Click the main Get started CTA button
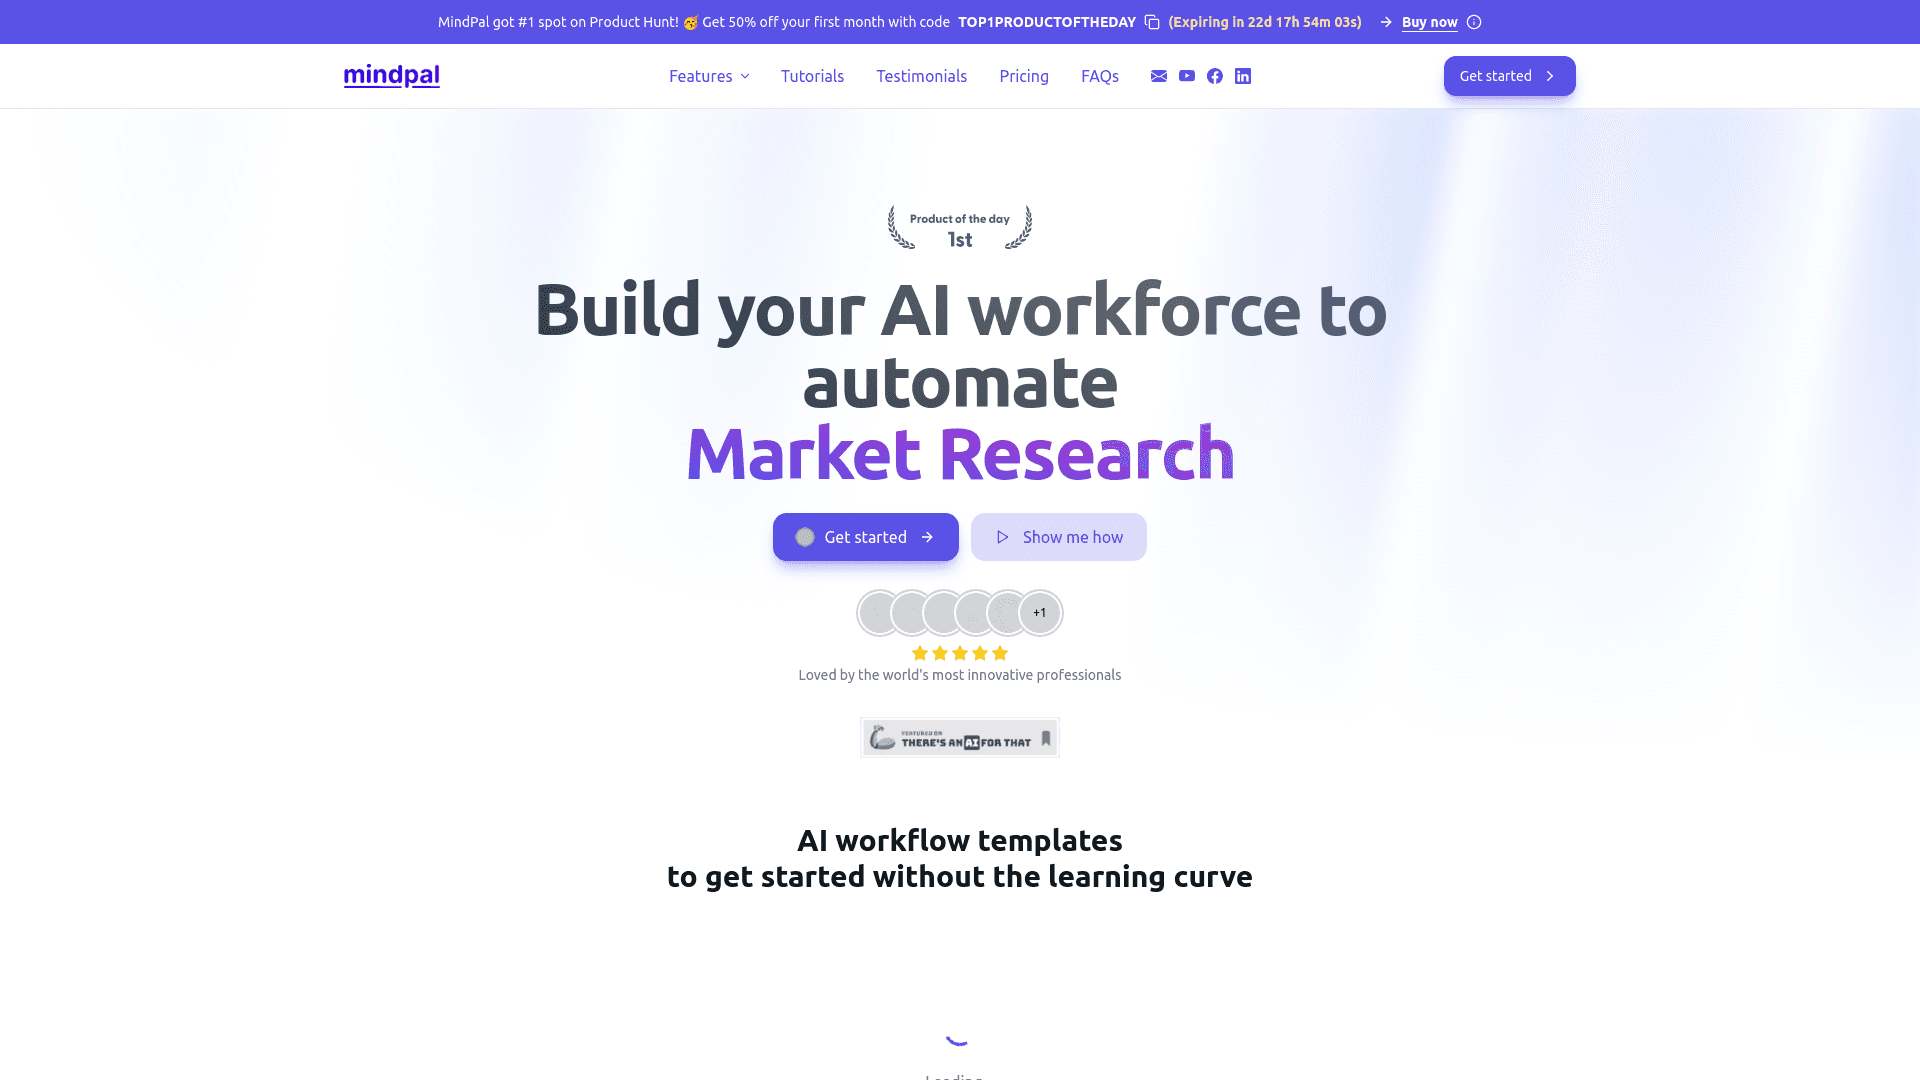Image resolution: width=1920 pixels, height=1080 pixels. point(865,535)
